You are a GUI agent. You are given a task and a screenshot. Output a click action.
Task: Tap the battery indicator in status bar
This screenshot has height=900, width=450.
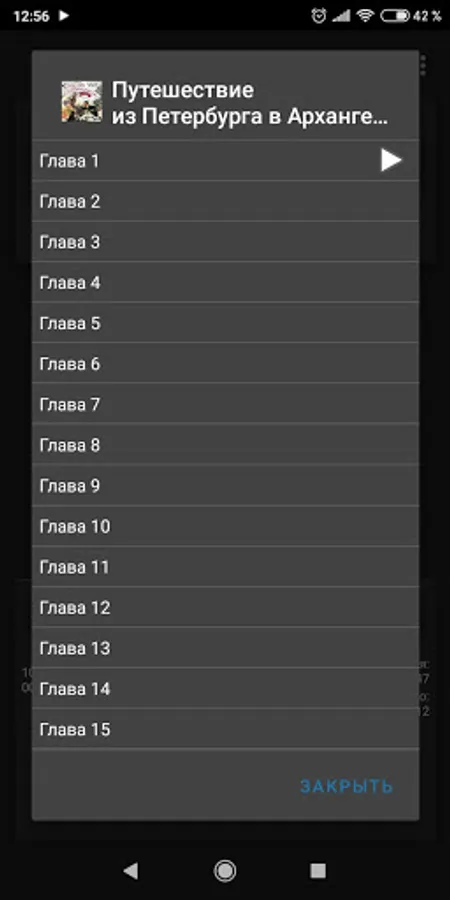[395, 15]
